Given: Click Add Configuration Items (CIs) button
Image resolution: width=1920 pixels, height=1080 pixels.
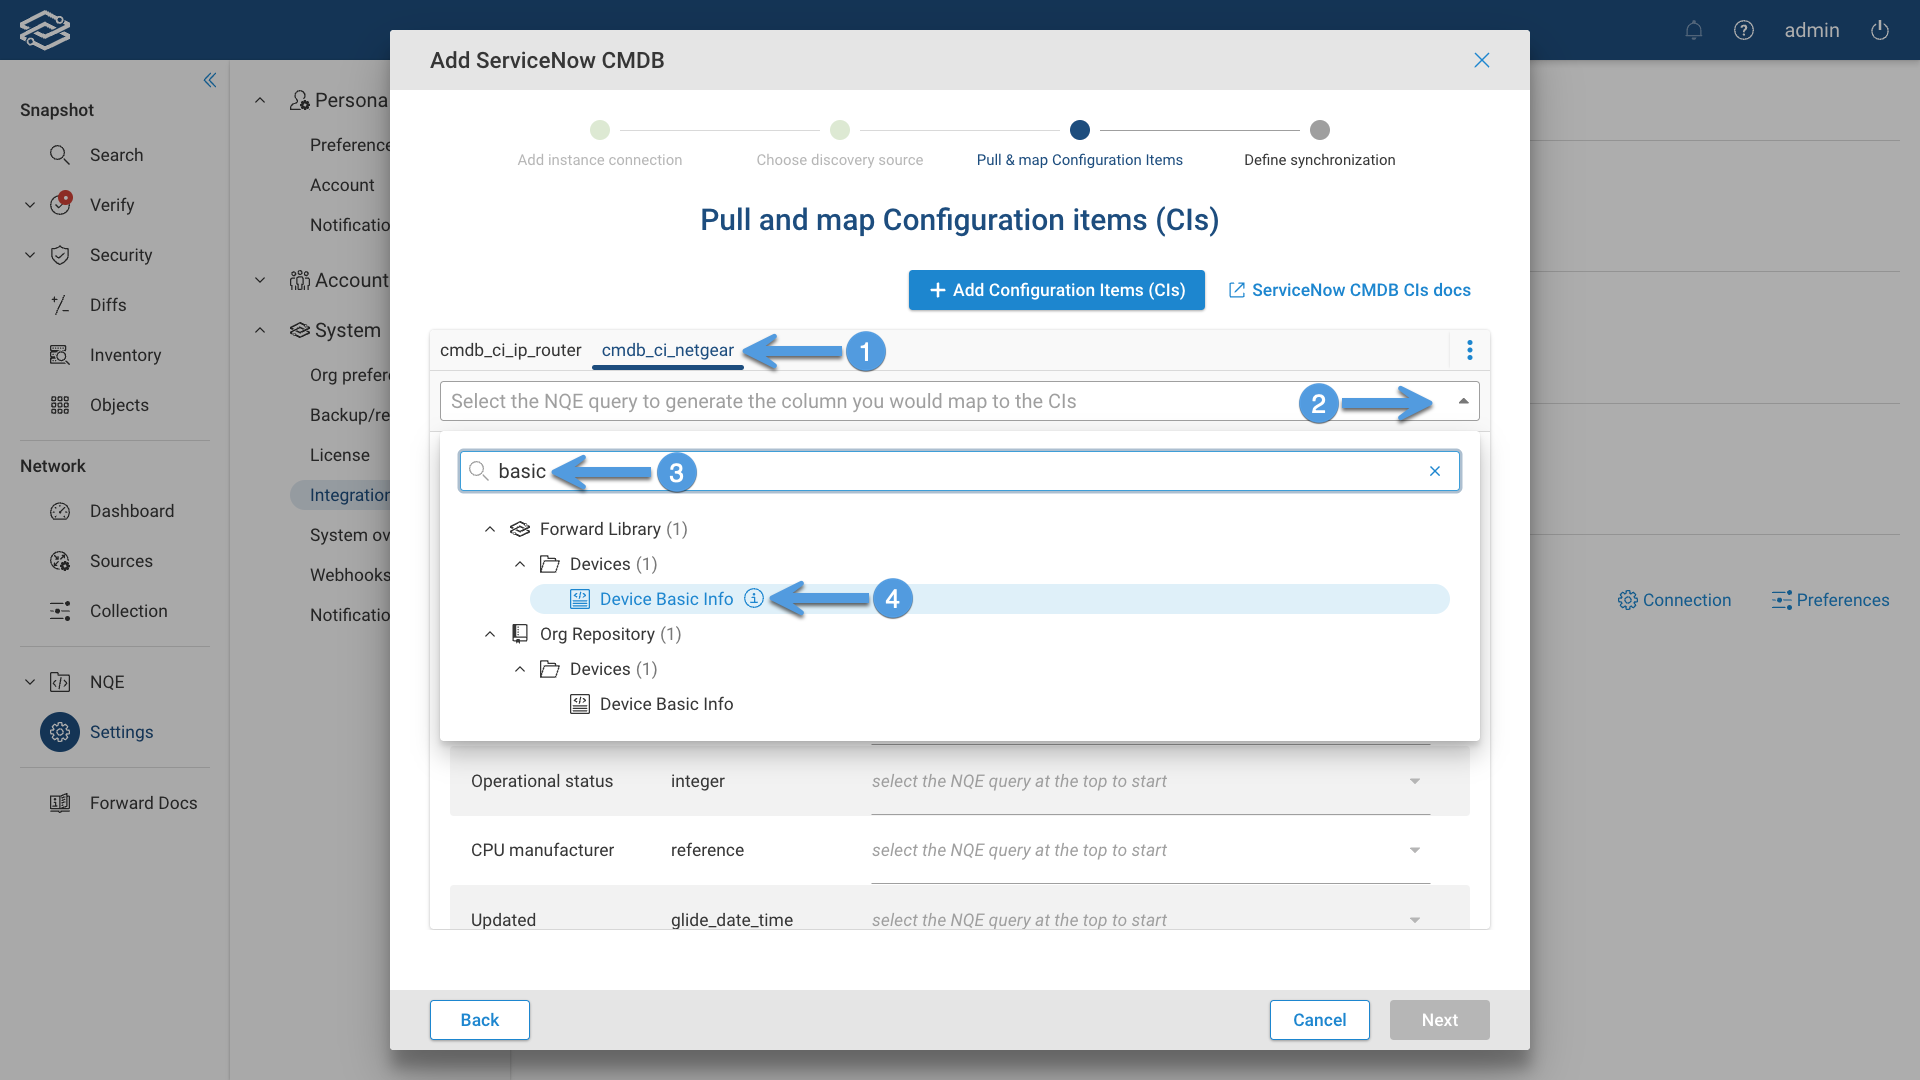Looking at the screenshot, I should pos(1056,290).
